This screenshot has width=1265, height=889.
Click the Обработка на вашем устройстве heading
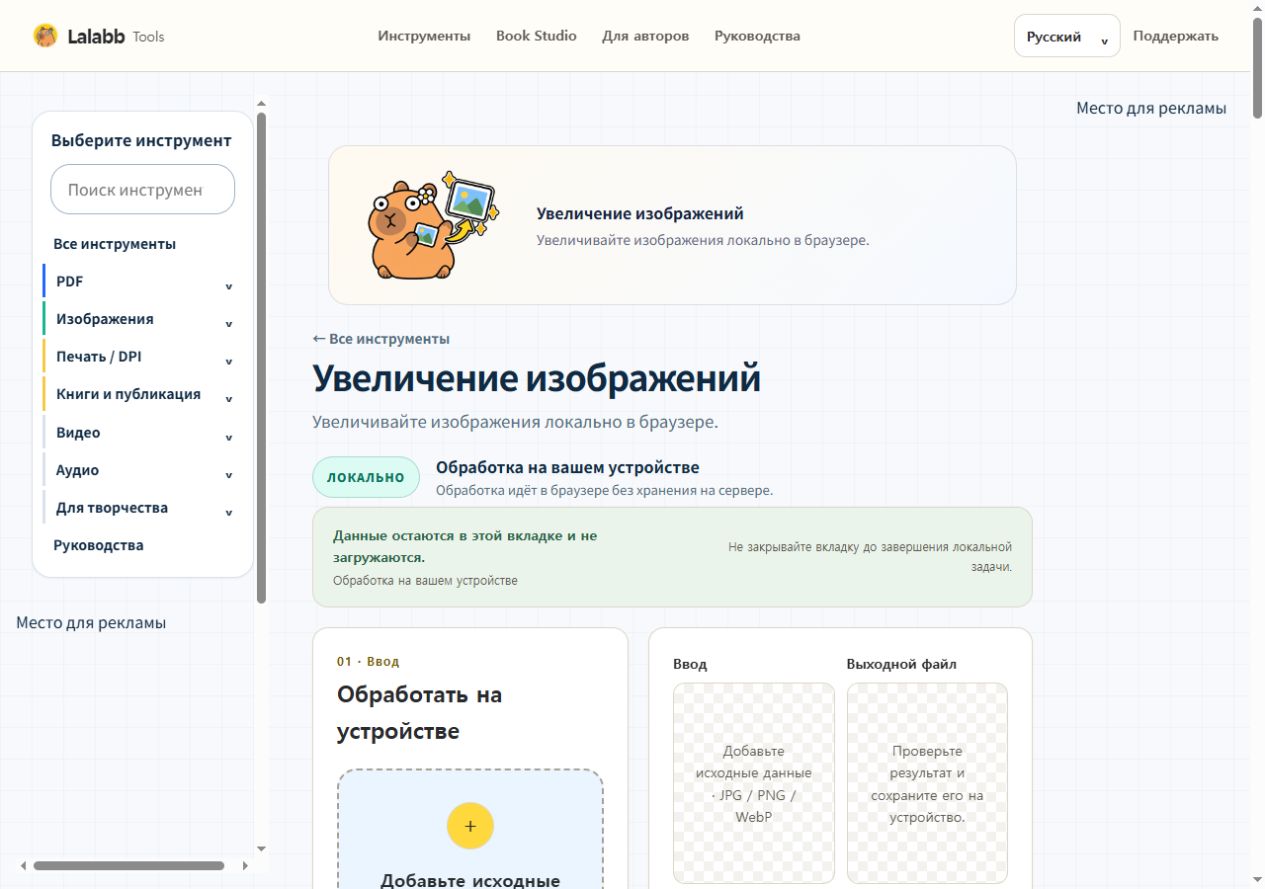[567, 467]
